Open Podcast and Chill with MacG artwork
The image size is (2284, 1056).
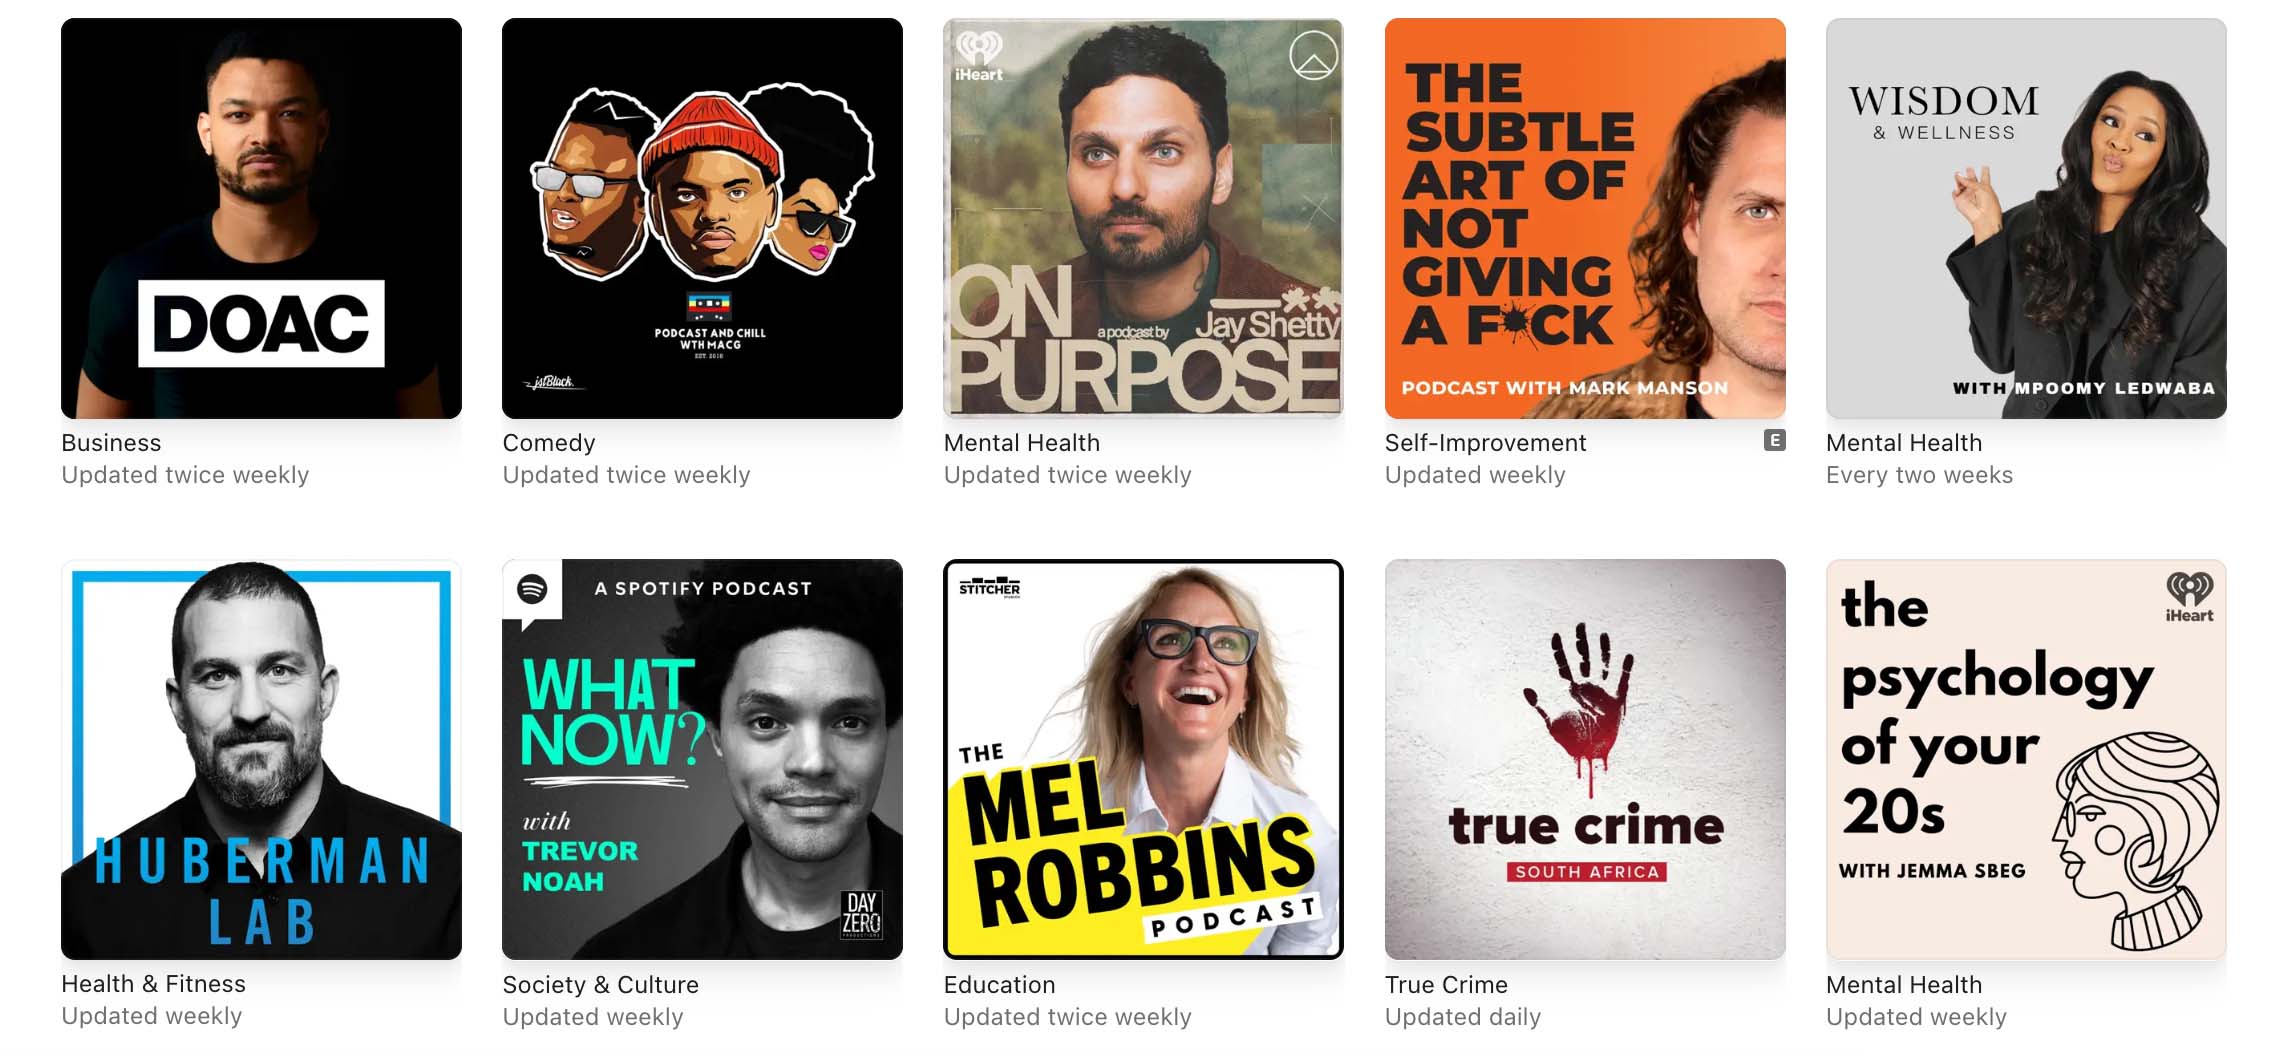(x=702, y=218)
